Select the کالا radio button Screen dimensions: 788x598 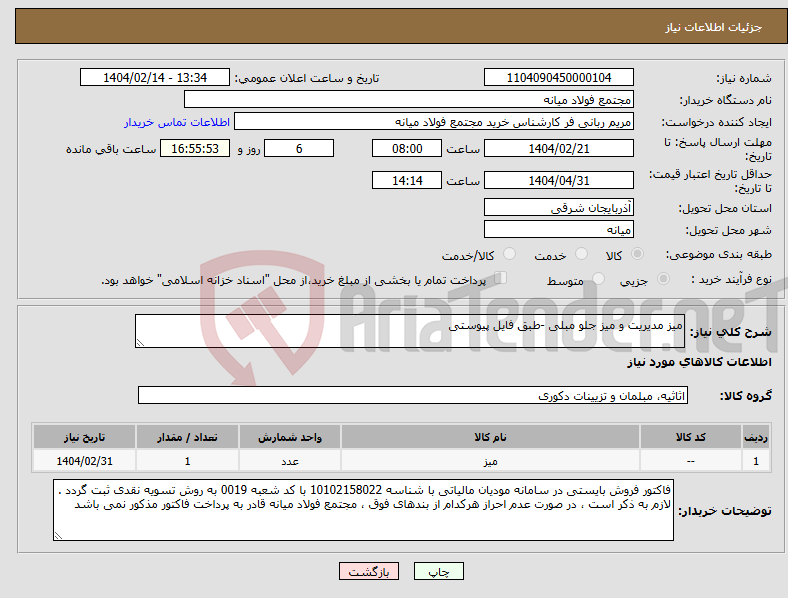pyautogui.click(x=637, y=254)
